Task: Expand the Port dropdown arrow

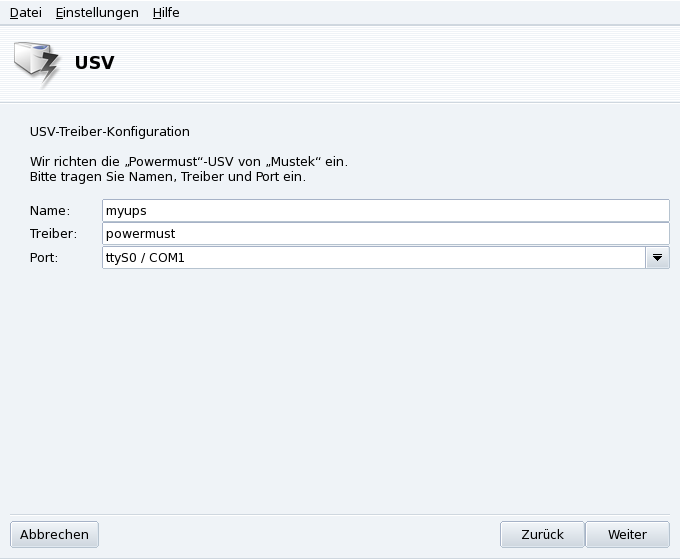Action: pyautogui.click(x=657, y=258)
